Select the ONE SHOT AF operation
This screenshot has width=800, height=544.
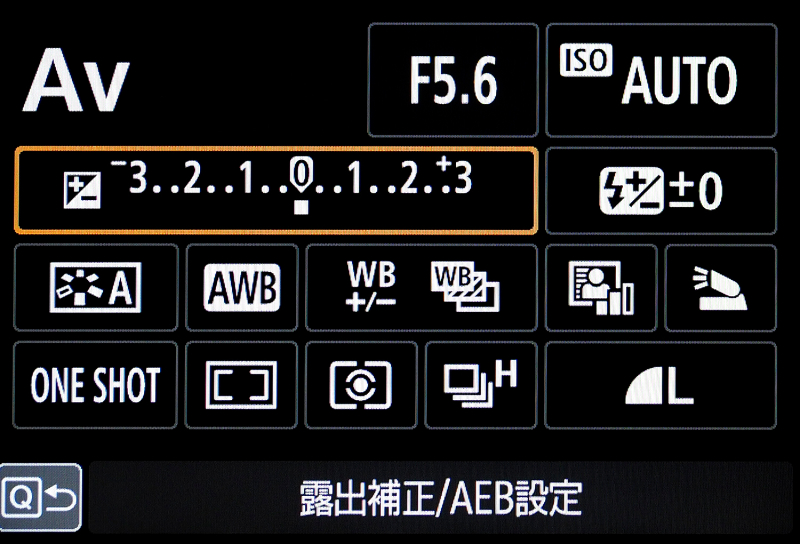[95, 385]
